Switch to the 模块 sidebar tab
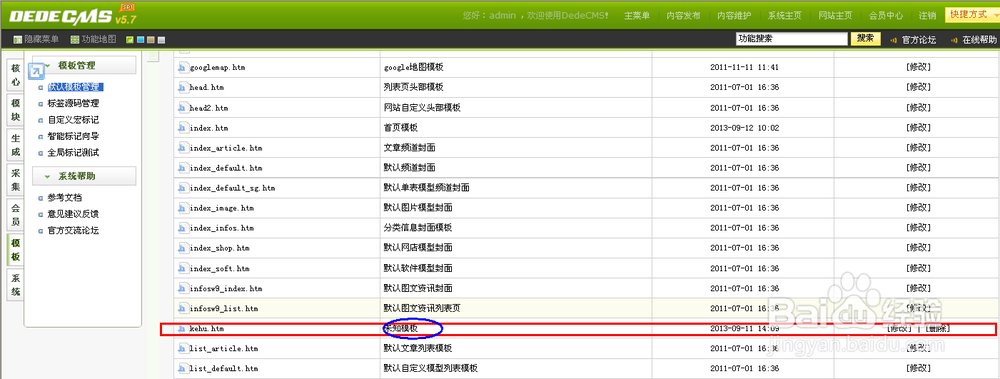This screenshot has height=379, width=1000. click(15, 110)
